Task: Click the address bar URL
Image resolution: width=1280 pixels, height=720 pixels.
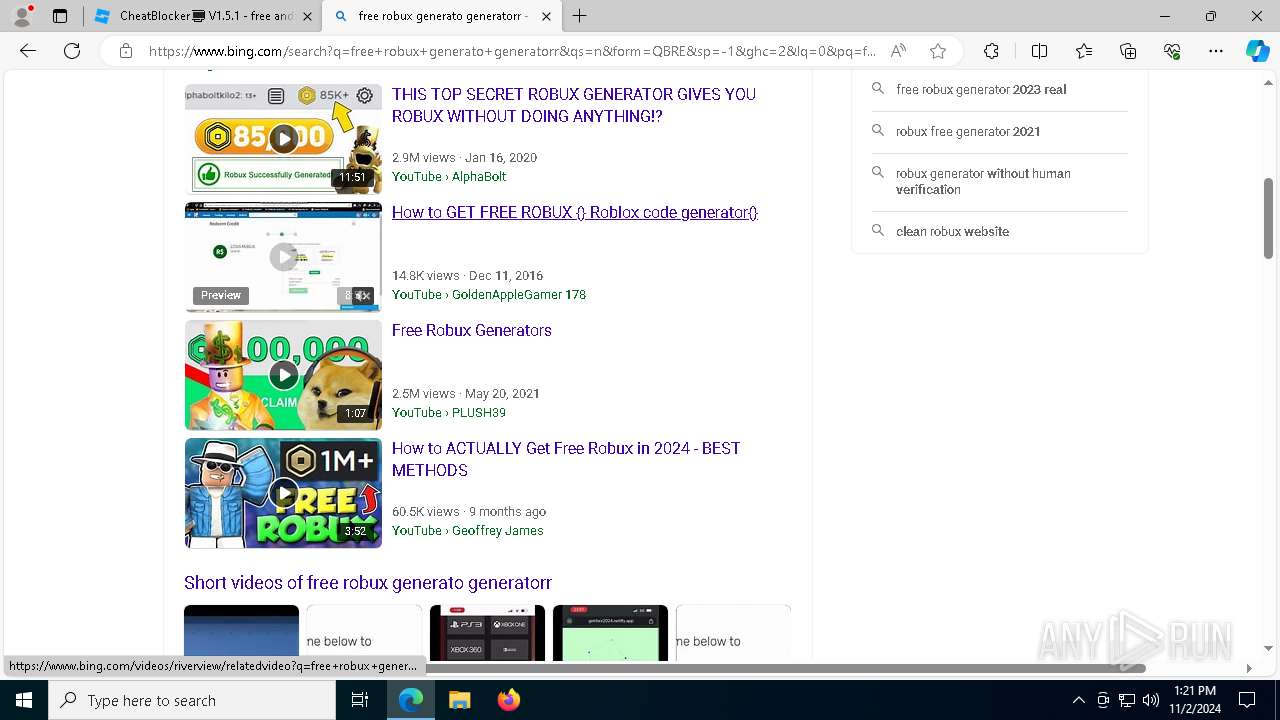Action: (x=512, y=51)
